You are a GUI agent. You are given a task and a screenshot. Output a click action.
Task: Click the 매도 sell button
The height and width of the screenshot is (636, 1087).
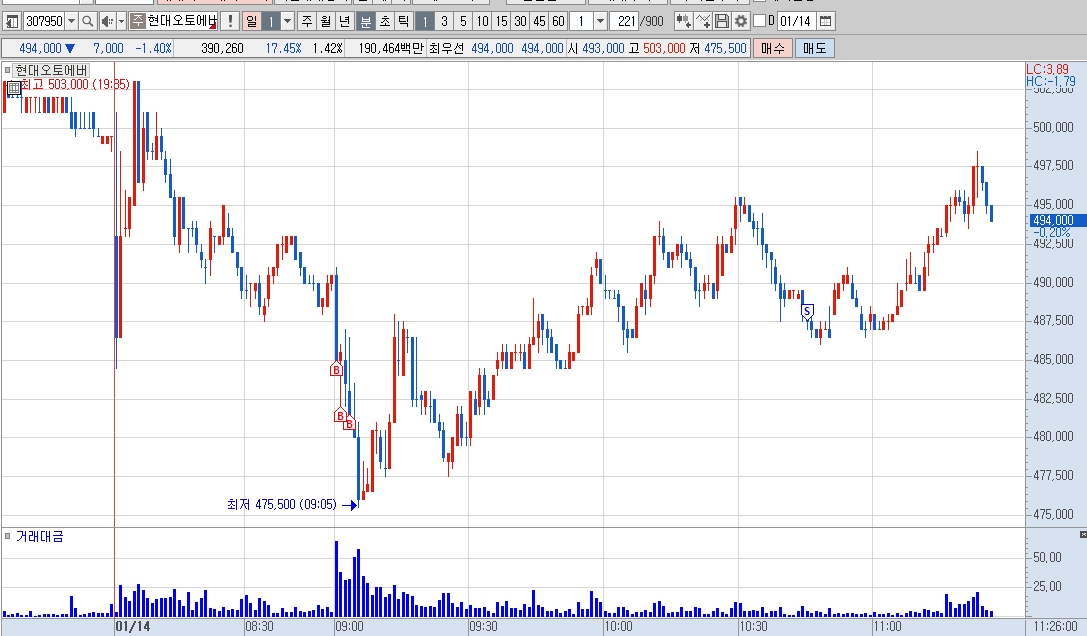[815, 48]
